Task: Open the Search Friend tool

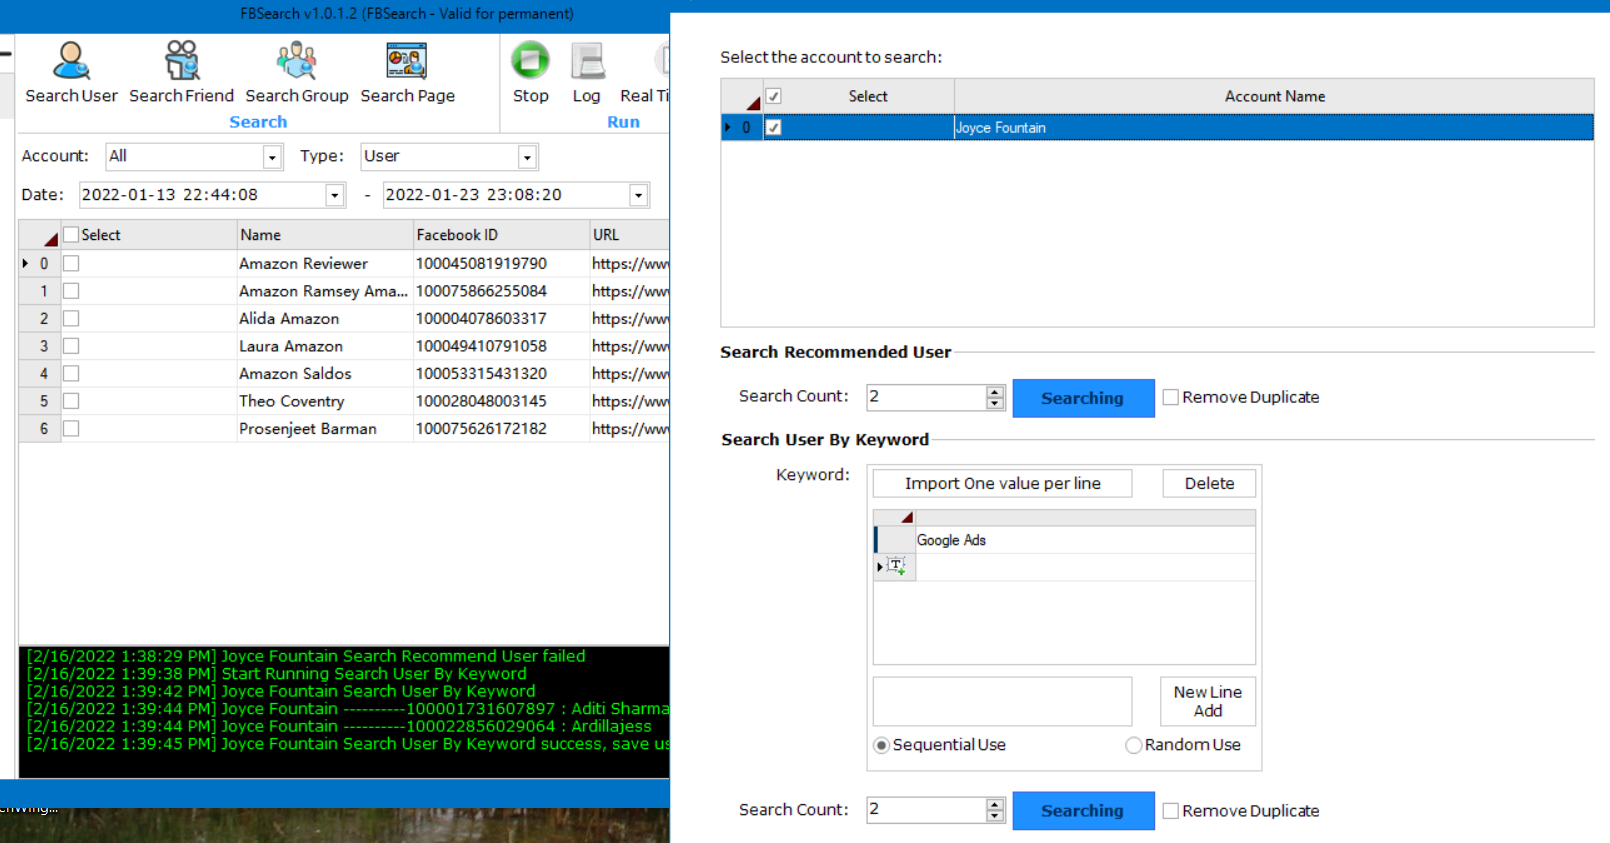Action: [x=181, y=73]
